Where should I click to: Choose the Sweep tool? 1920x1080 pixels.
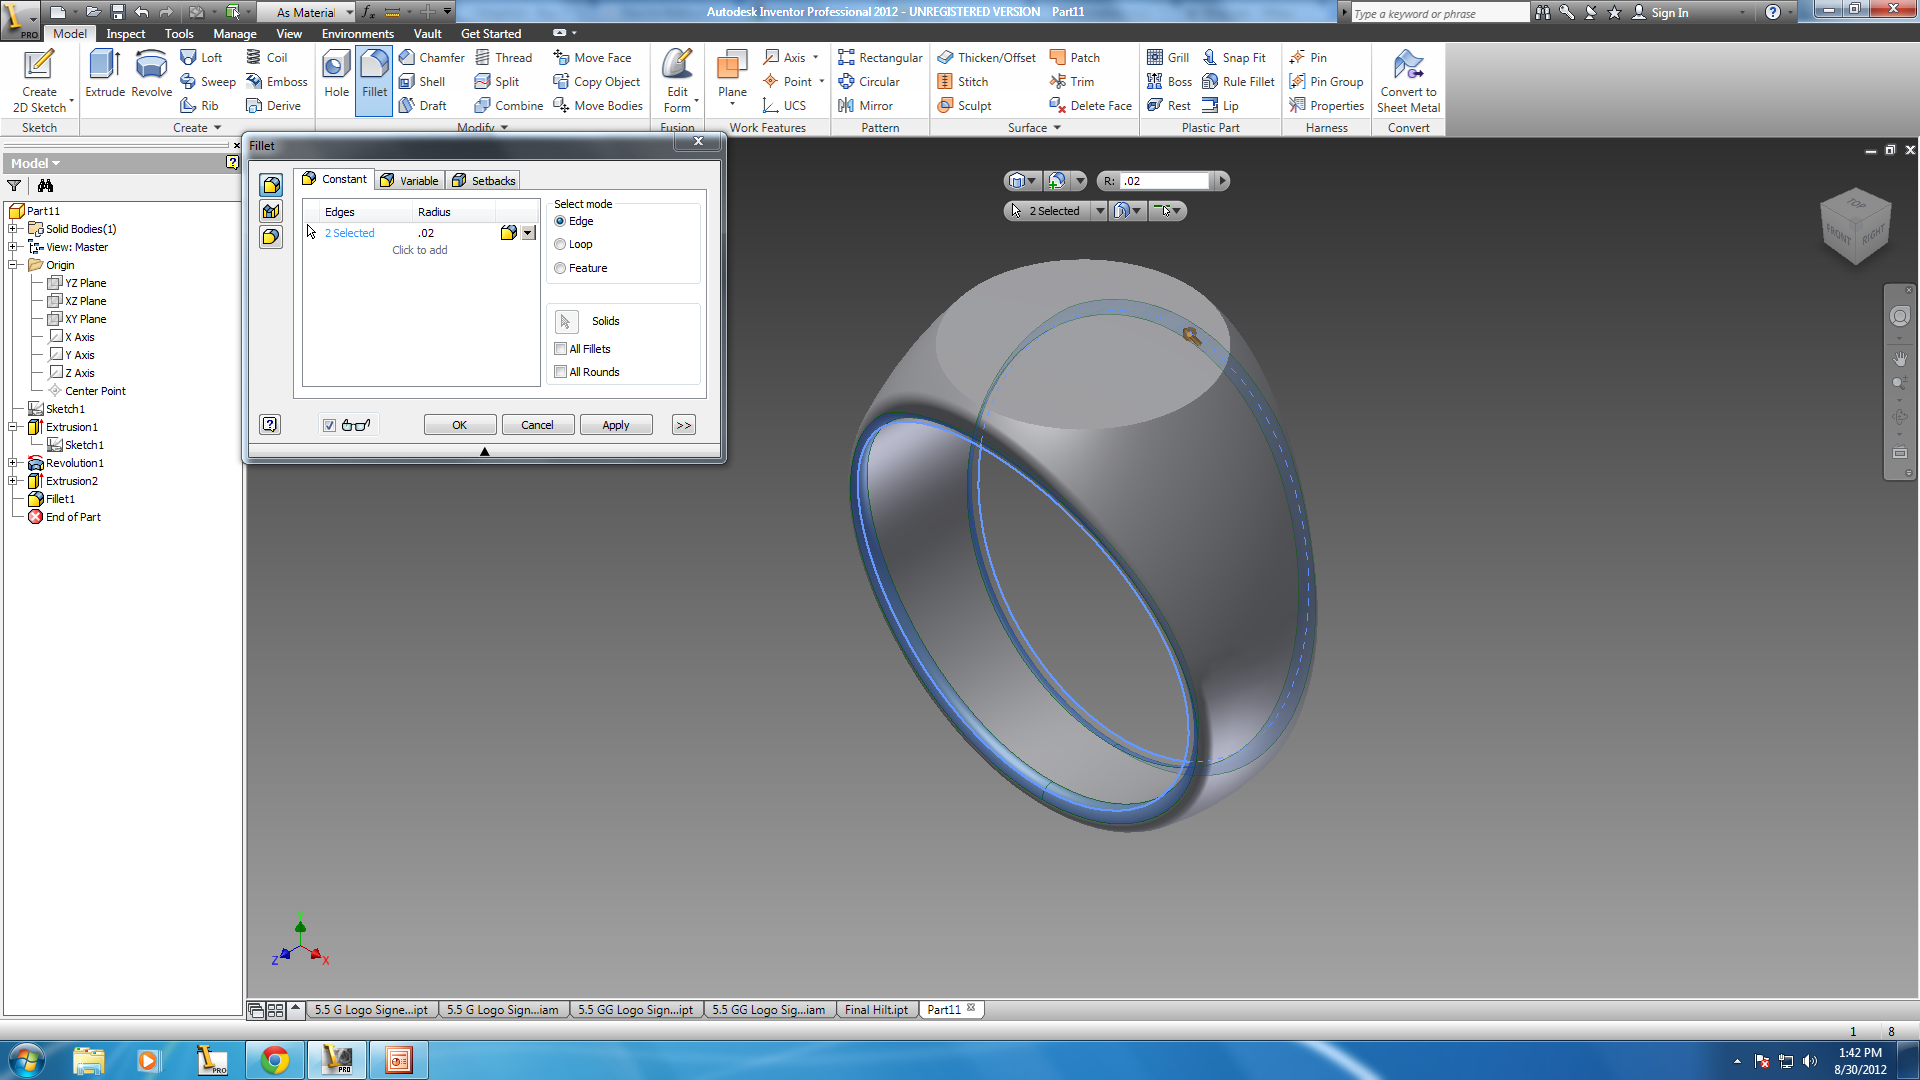pos(208,82)
